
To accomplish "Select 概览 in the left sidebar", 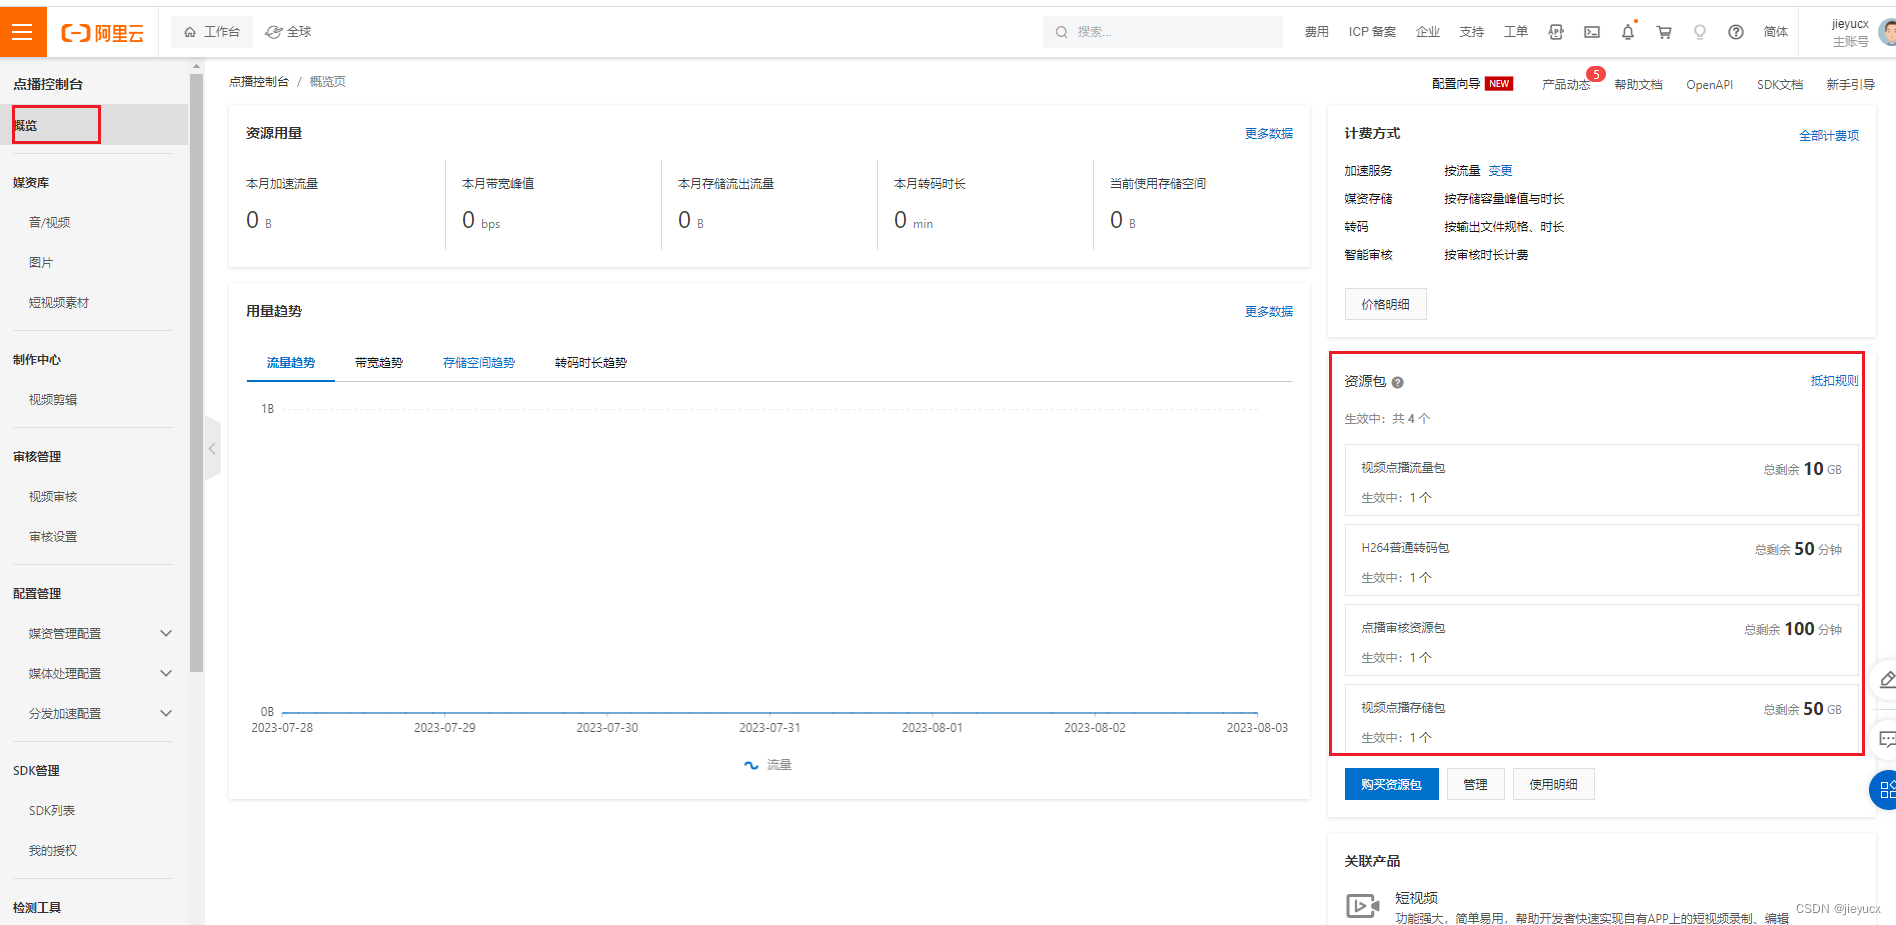I will [94, 125].
